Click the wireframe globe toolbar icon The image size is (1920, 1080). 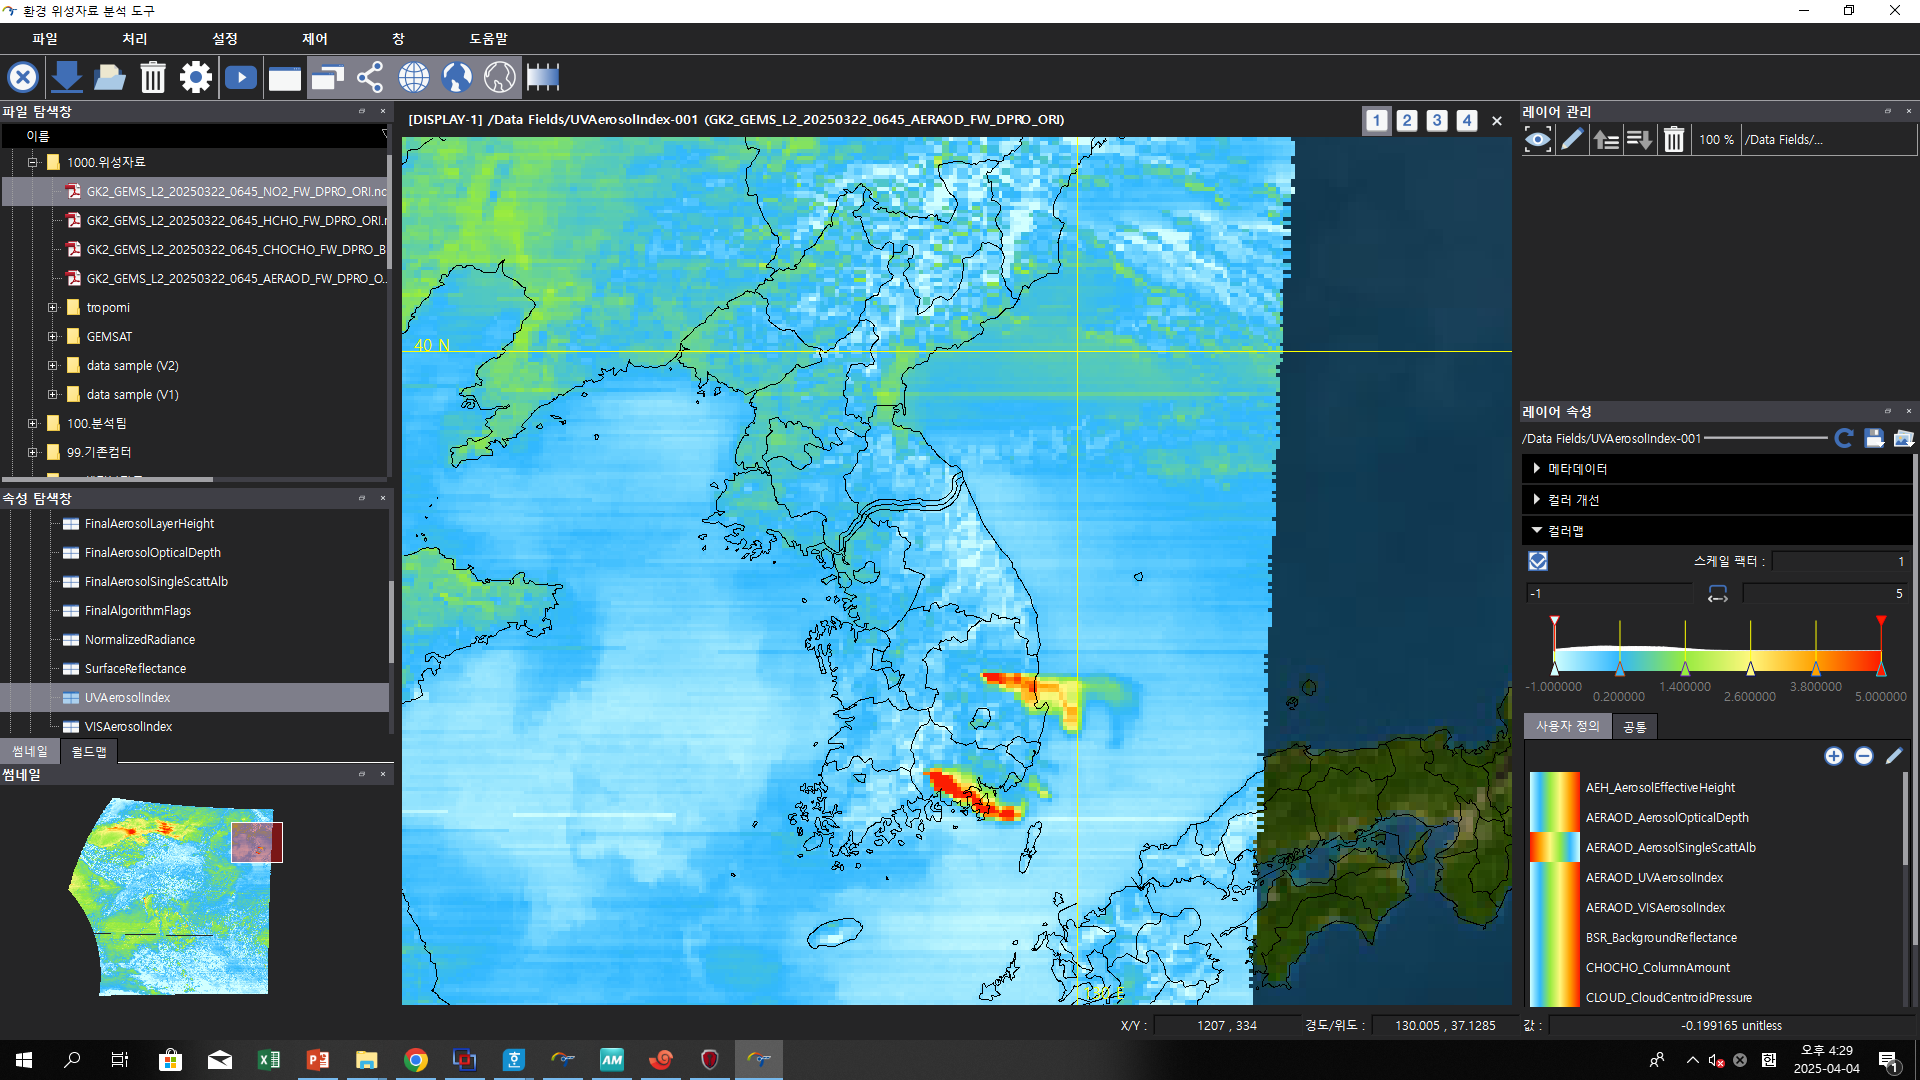tap(413, 77)
